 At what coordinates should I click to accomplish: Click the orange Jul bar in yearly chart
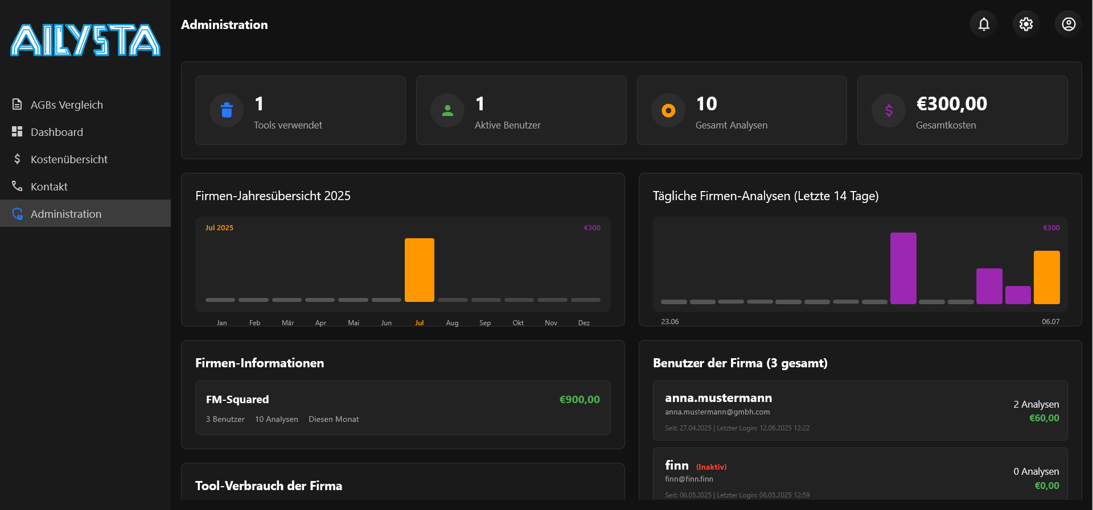tap(419, 270)
